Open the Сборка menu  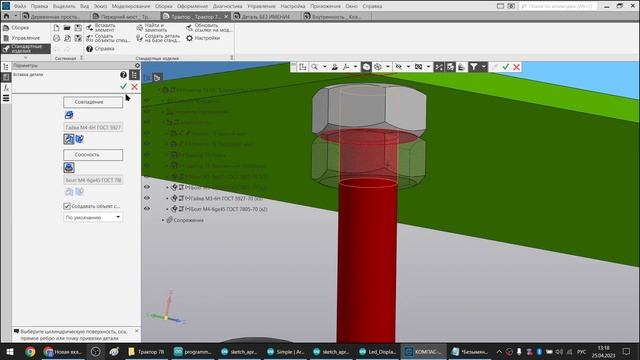coord(163,6)
